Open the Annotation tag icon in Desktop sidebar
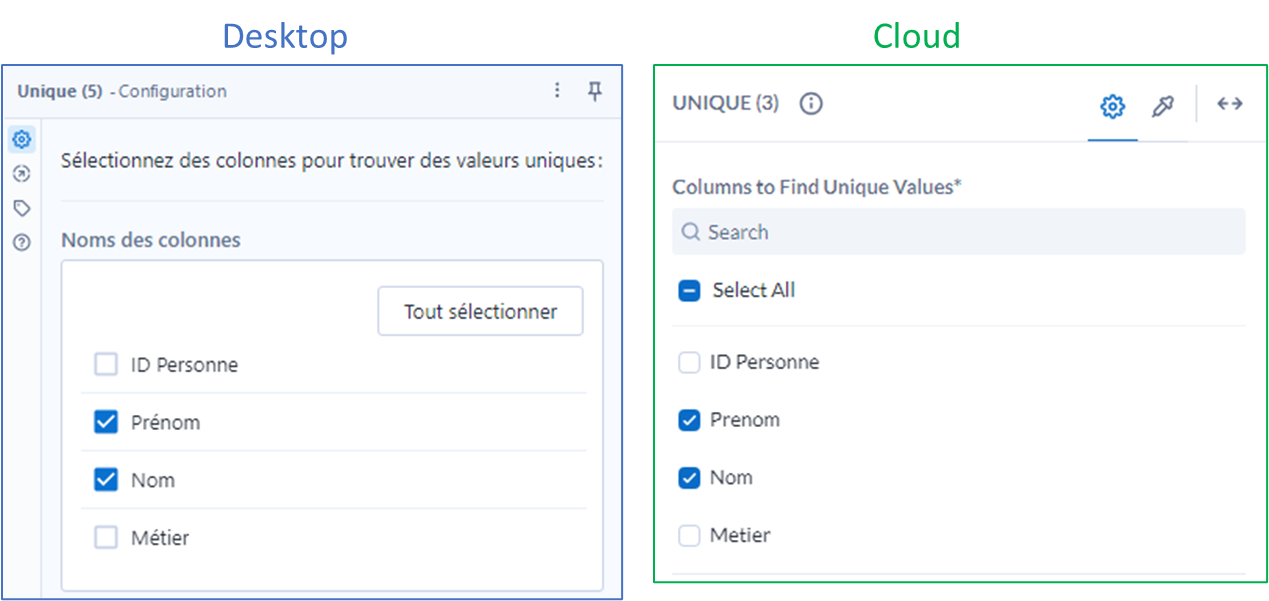The height and width of the screenshot is (601, 1269). tap(21, 208)
